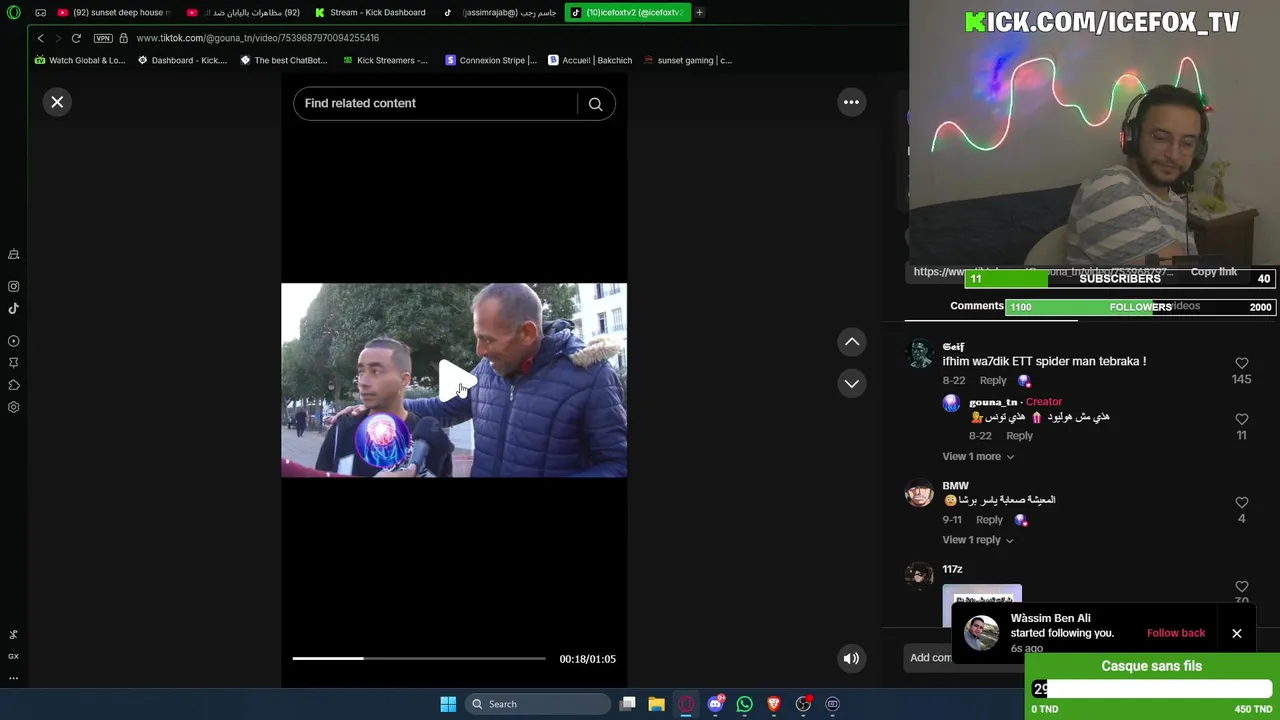
Task: Open Task View on taskbar
Action: [x=627, y=704]
